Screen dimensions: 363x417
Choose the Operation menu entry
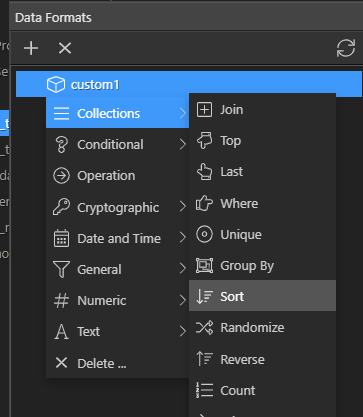117,176
